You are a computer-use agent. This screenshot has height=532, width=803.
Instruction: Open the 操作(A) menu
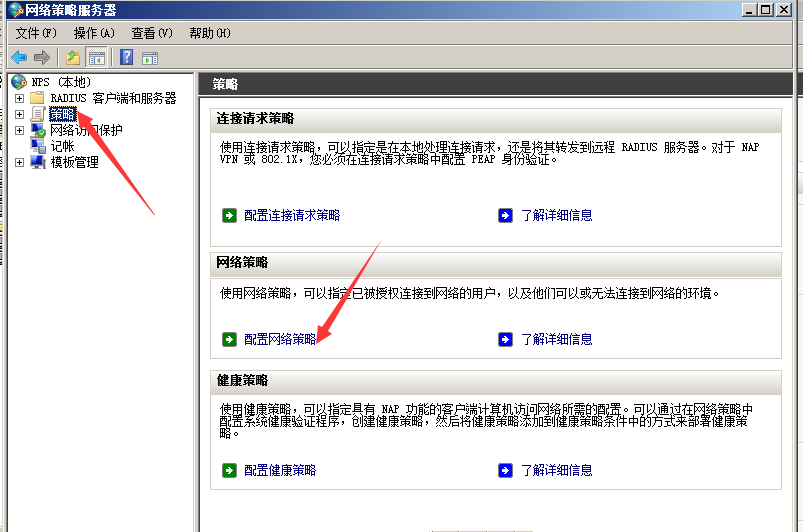click(x=94, y=33)
